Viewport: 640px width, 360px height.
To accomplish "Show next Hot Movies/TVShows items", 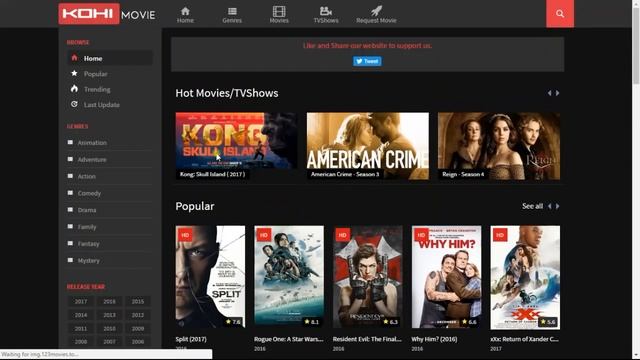I will [558, 93].
